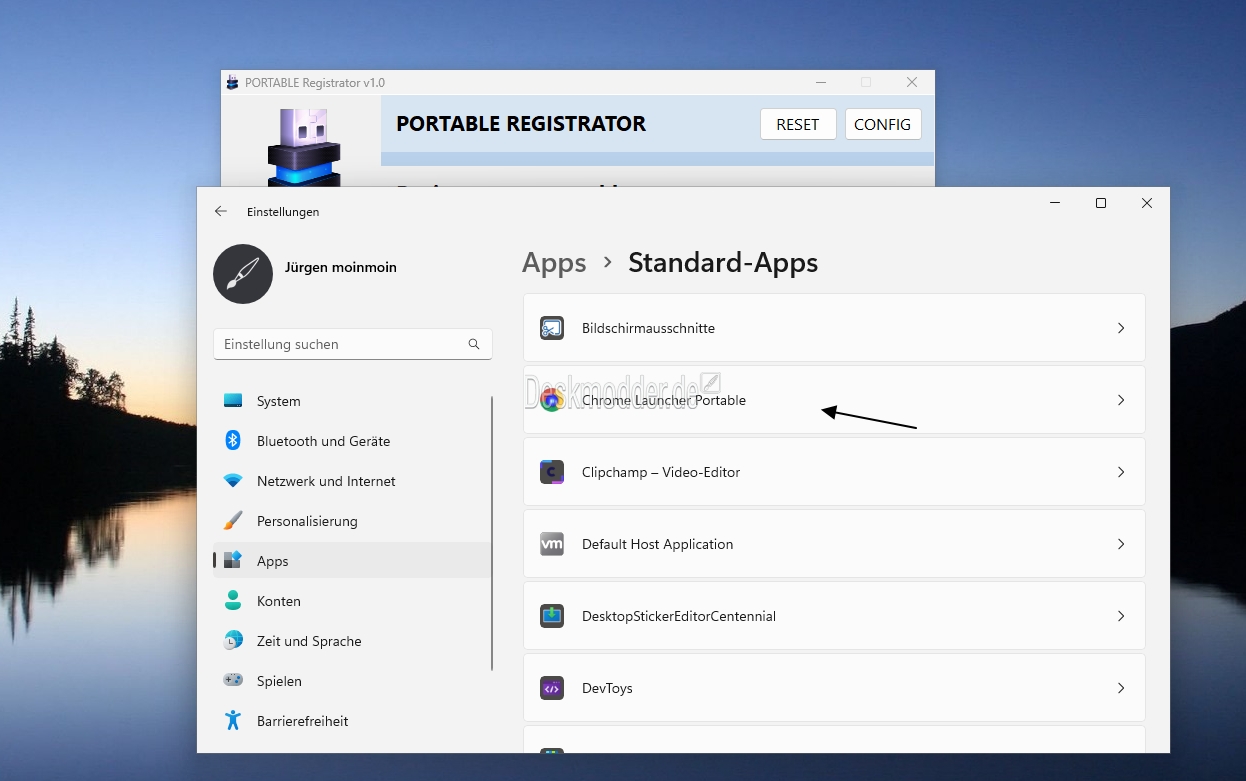Open Bluetooth und Geräte category
Screen dimensions: 1246x781
[352, 441]
